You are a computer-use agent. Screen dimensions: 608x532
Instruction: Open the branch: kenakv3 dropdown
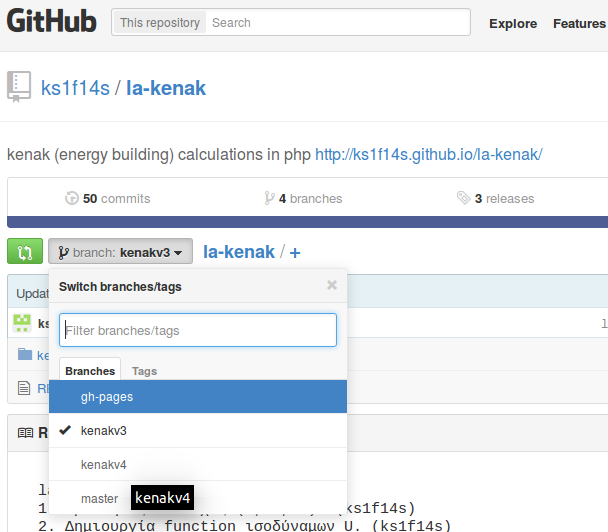120,252
